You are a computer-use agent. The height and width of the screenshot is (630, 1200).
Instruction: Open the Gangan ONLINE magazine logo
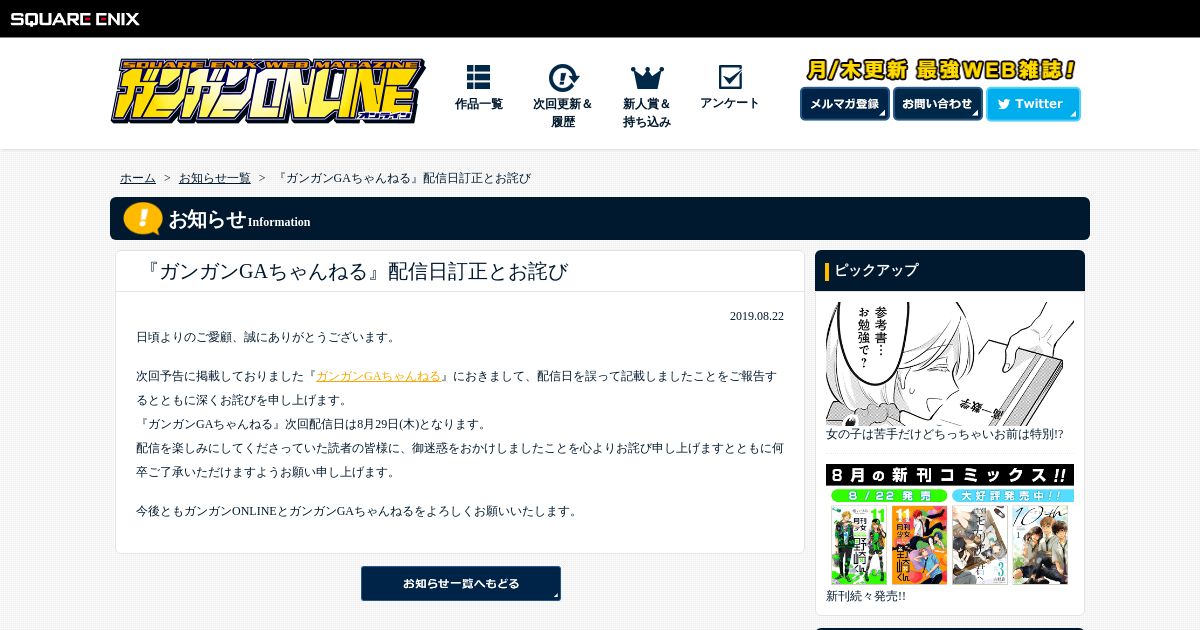point(268,91)
